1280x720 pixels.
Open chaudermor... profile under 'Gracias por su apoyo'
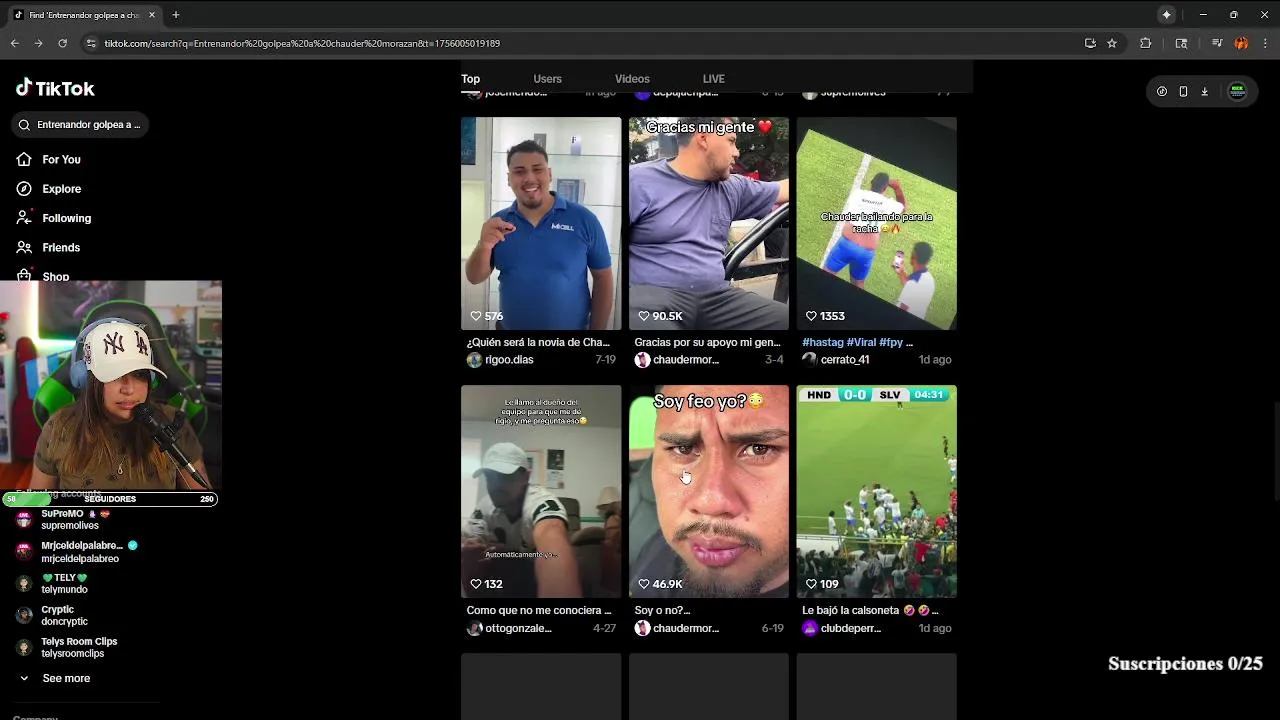tap(686, 360)
